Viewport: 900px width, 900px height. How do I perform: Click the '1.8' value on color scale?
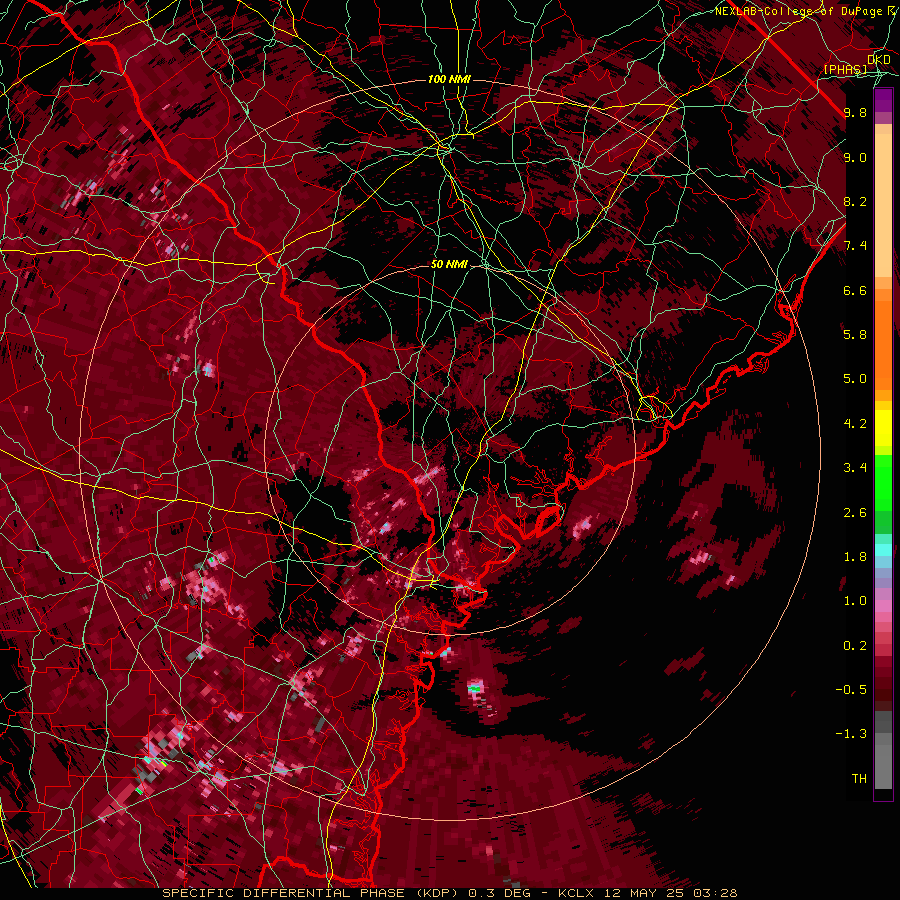pyautogui.click(x=855, y=557)
